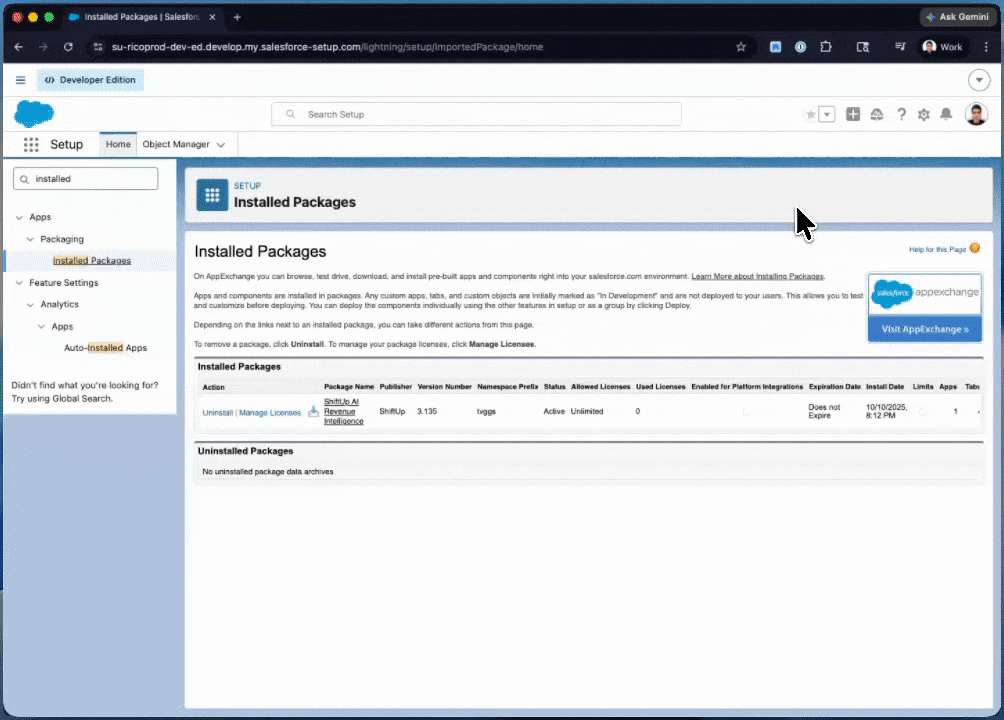Click the Help for this Page link
This screenshot has height=720, width=1004.
click(937, 249)
